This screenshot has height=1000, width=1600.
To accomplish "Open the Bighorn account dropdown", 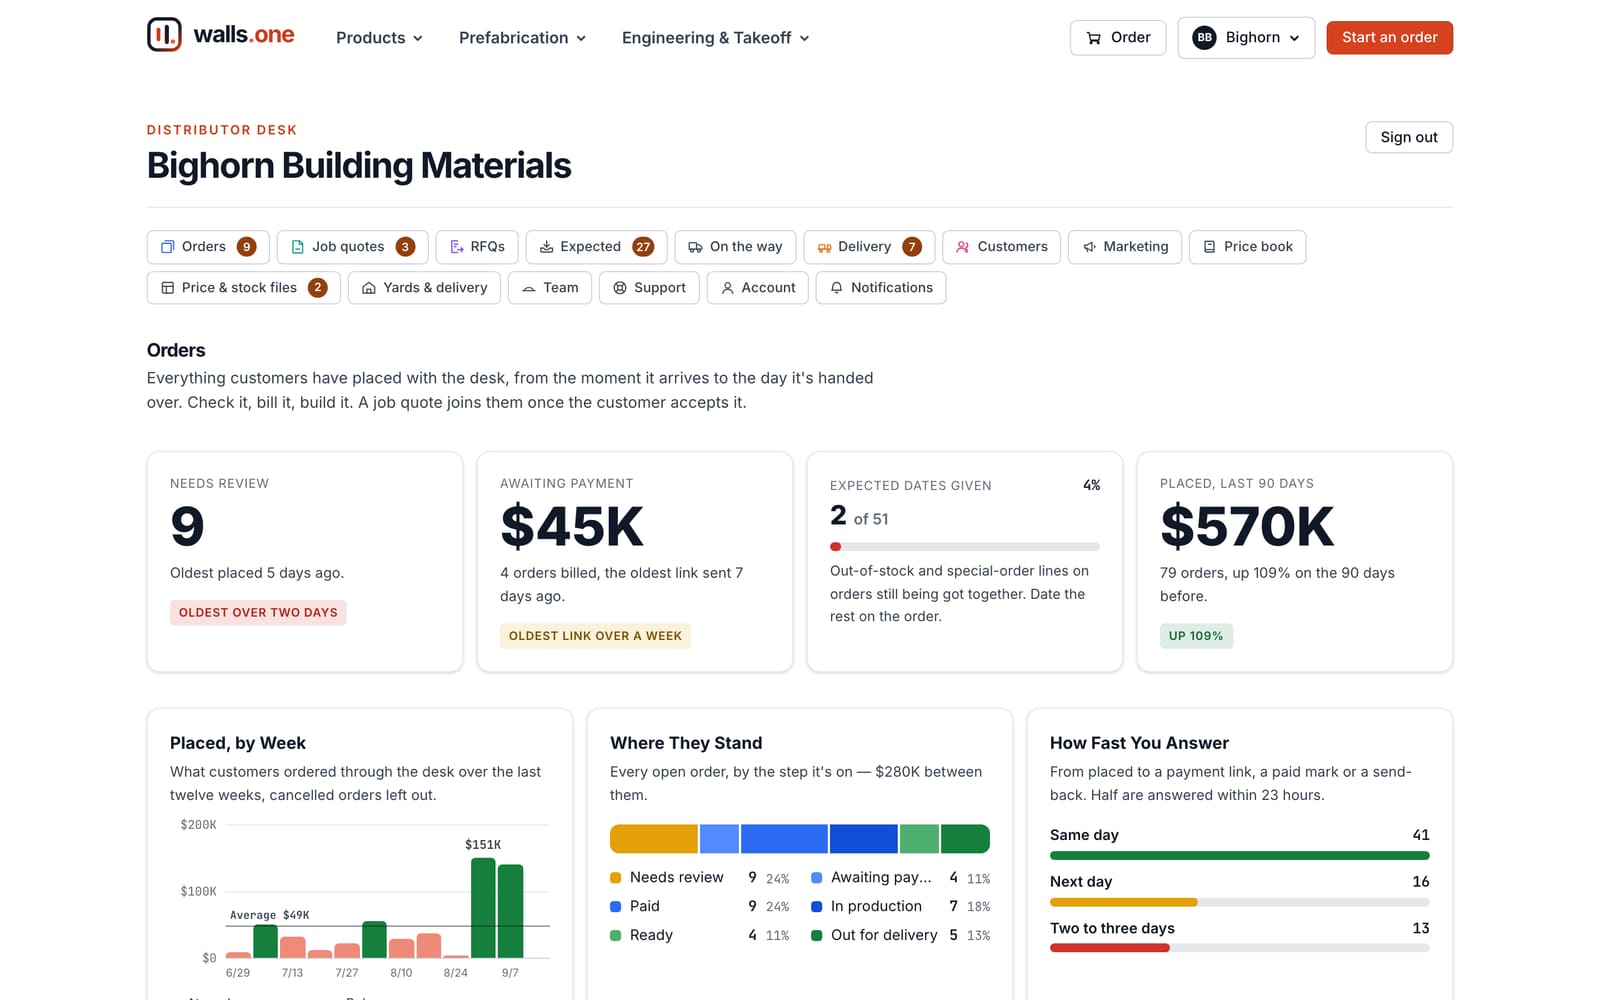I will pos(1246,38).
